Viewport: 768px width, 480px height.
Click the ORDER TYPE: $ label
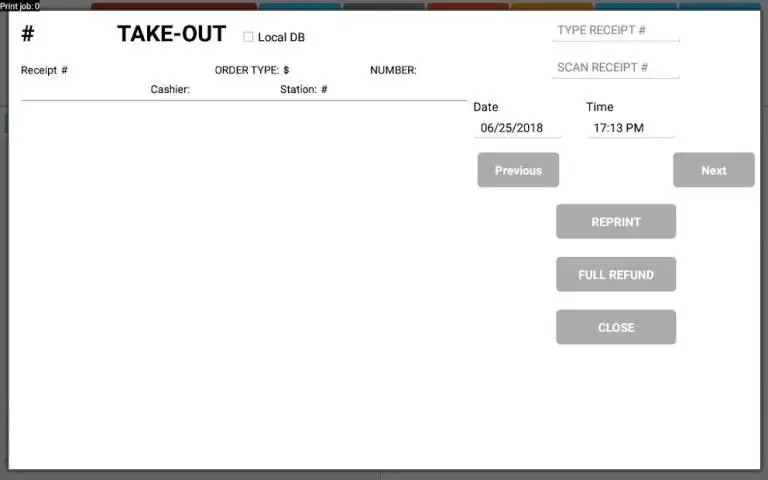coord(252,70)
